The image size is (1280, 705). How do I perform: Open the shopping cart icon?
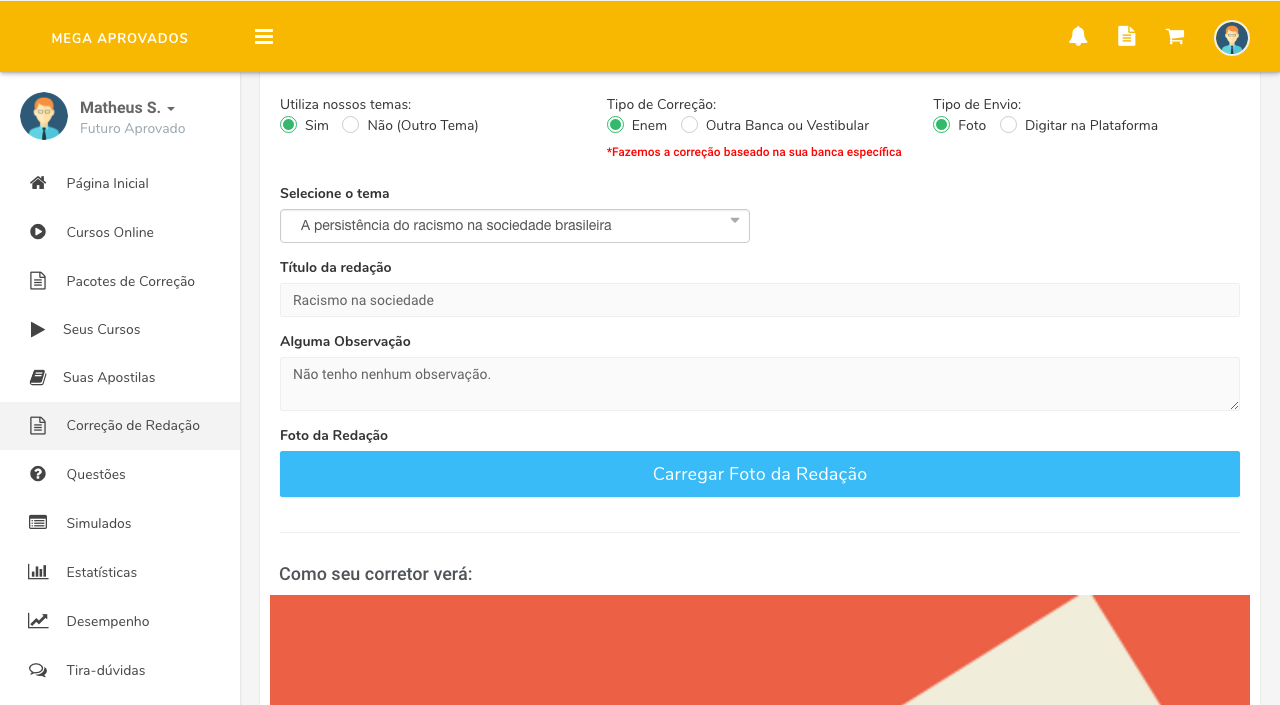[x=1175, y=37]
